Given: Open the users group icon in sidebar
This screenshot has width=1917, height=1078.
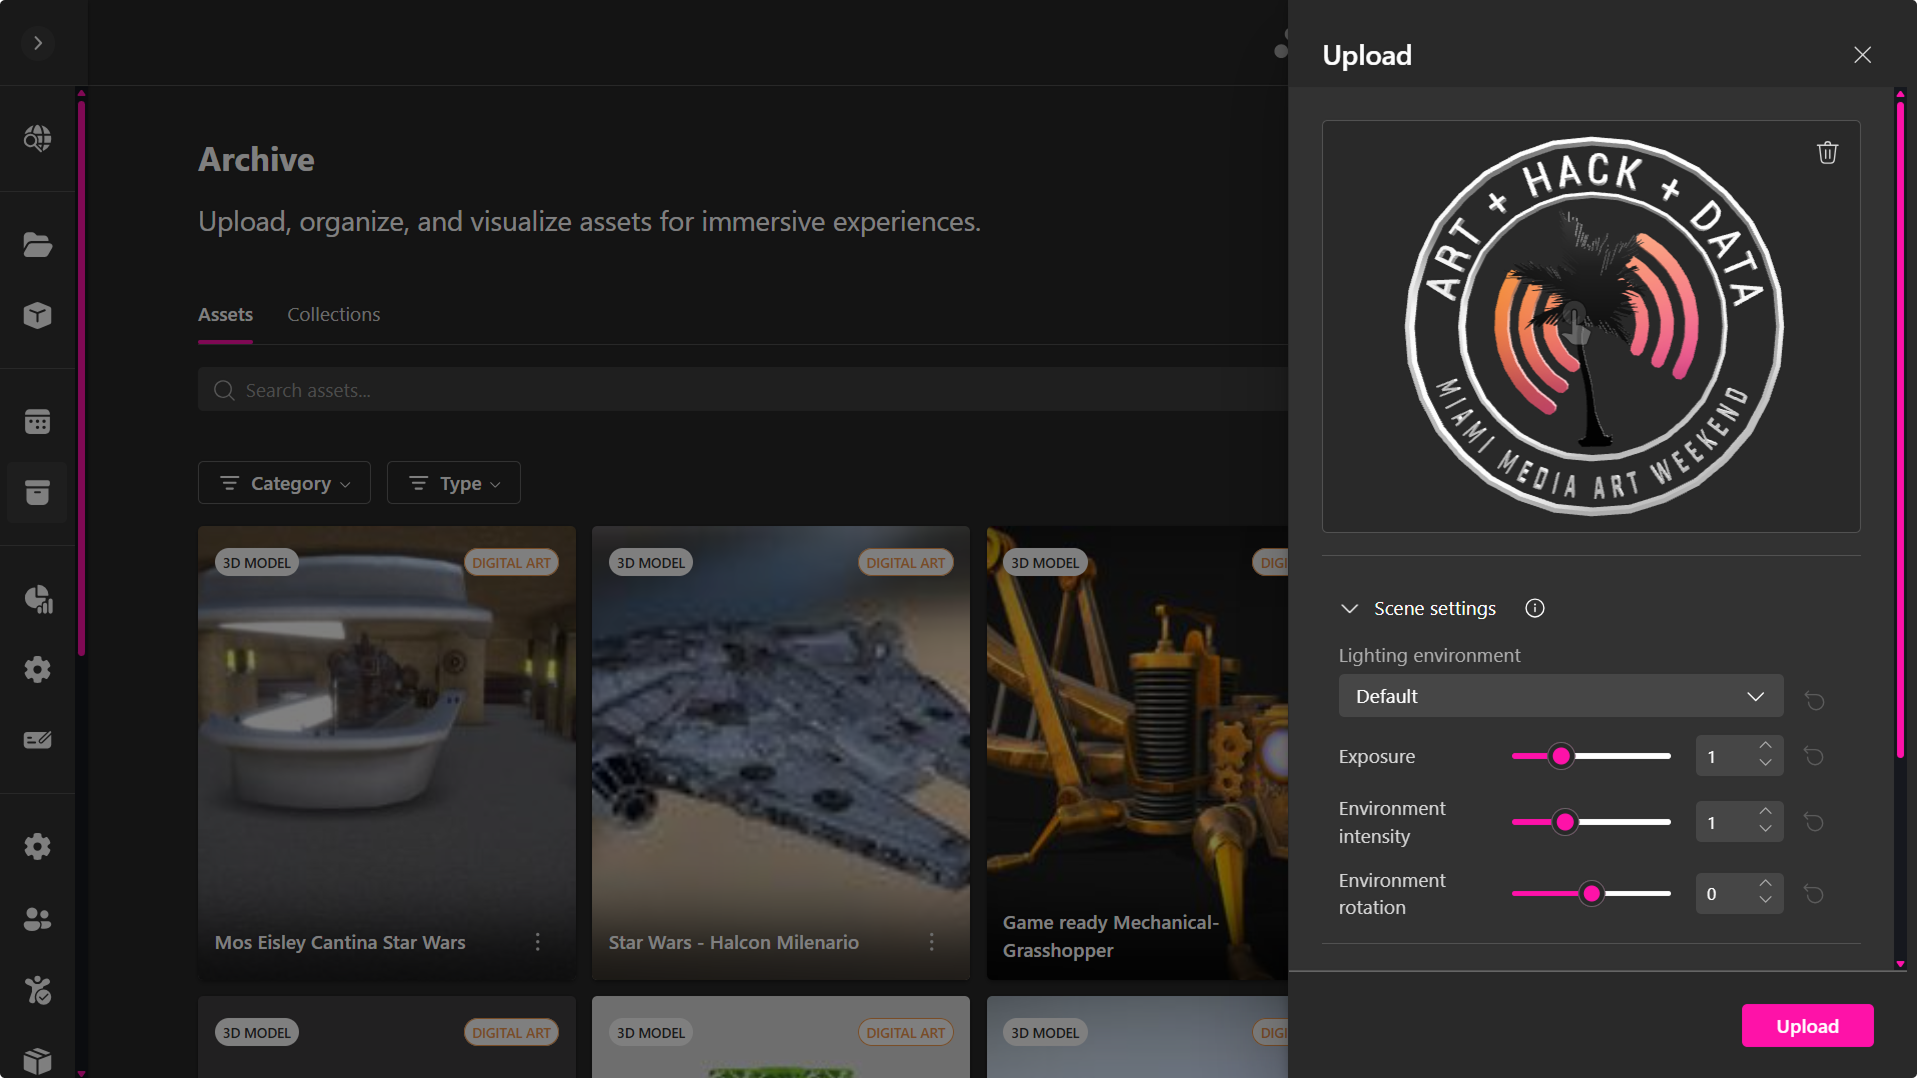Looking at the screenshot, I should point(38,919).
